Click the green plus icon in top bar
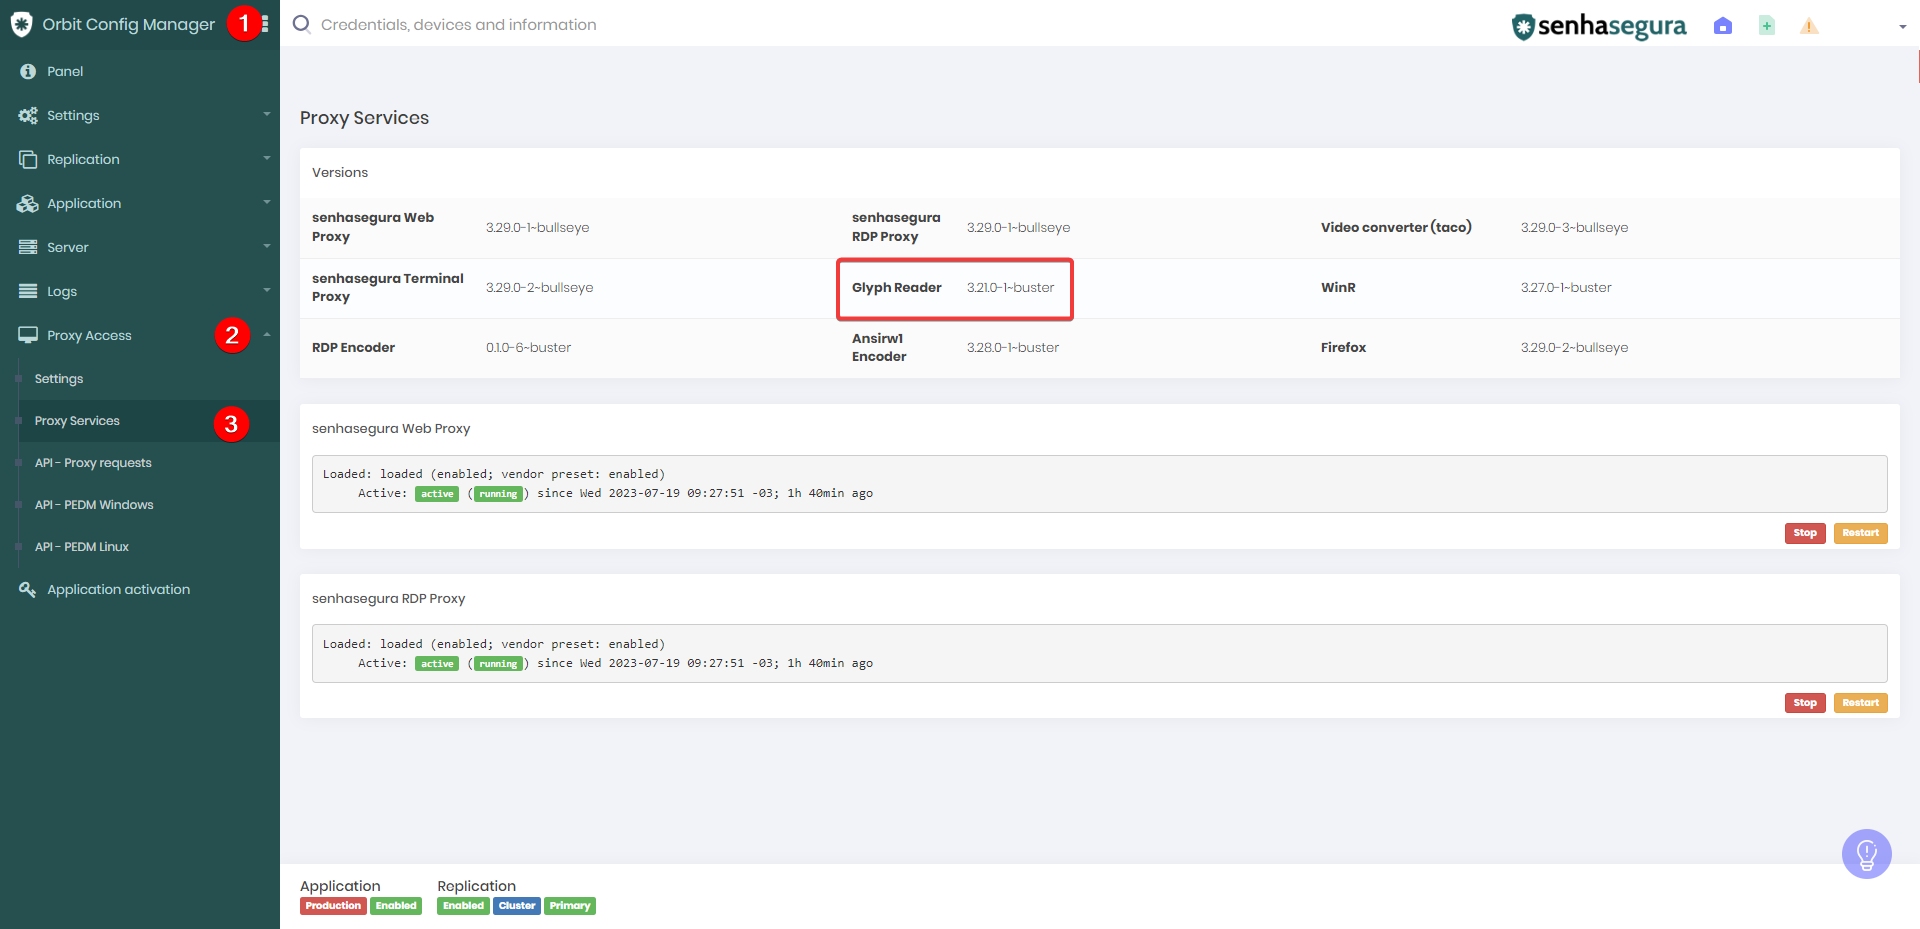Image resolution: width=1920 pixels, height=929 pixels. tap(1767, 26)
